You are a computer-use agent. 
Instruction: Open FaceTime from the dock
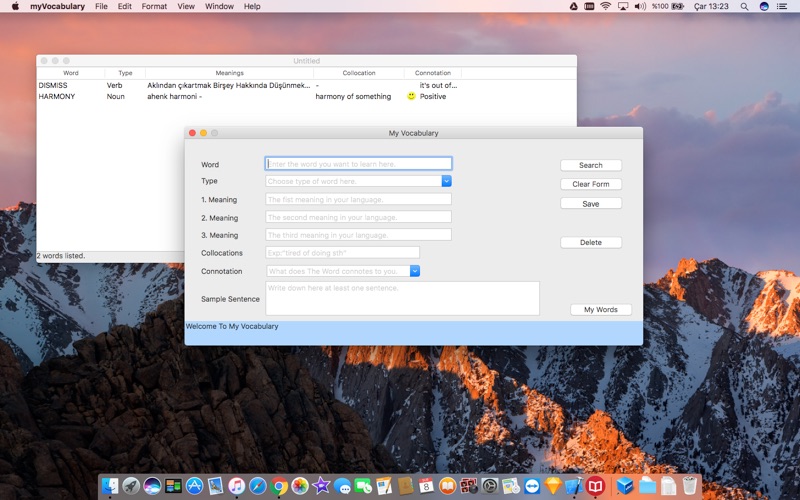pos(363,486)
